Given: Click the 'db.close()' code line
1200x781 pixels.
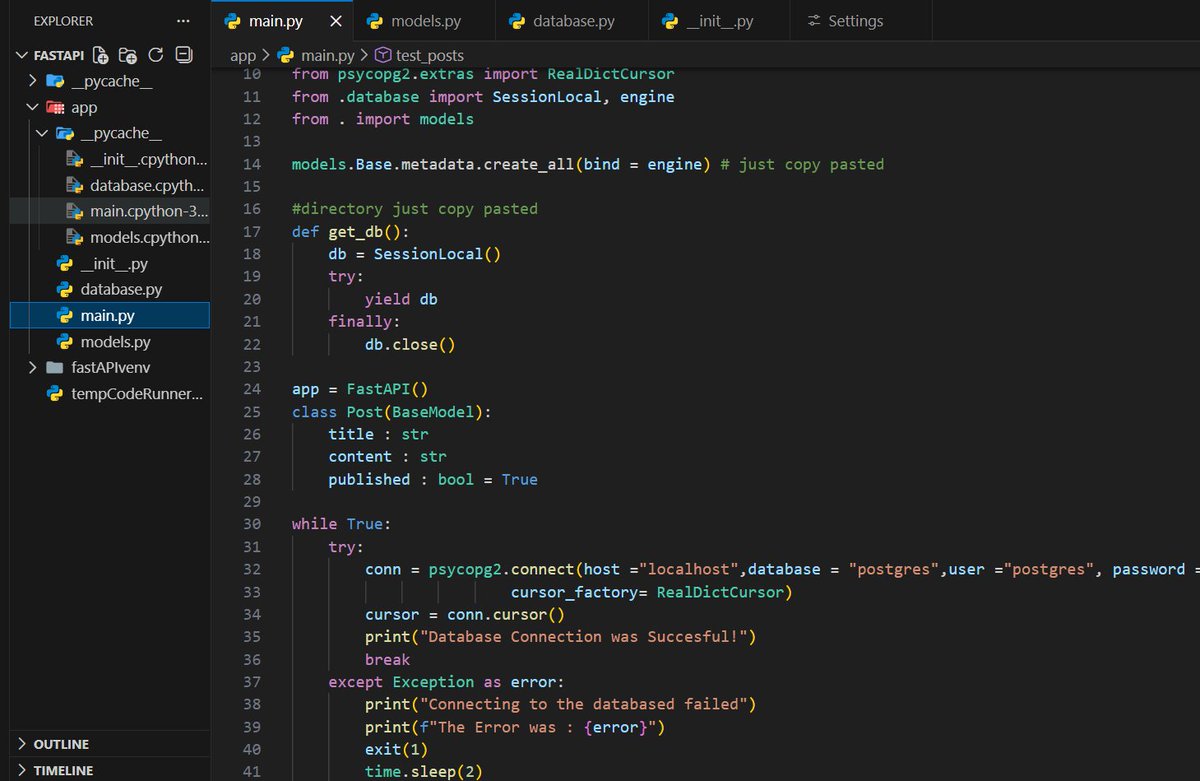Looking at the screenshot, I should point(410,344).
